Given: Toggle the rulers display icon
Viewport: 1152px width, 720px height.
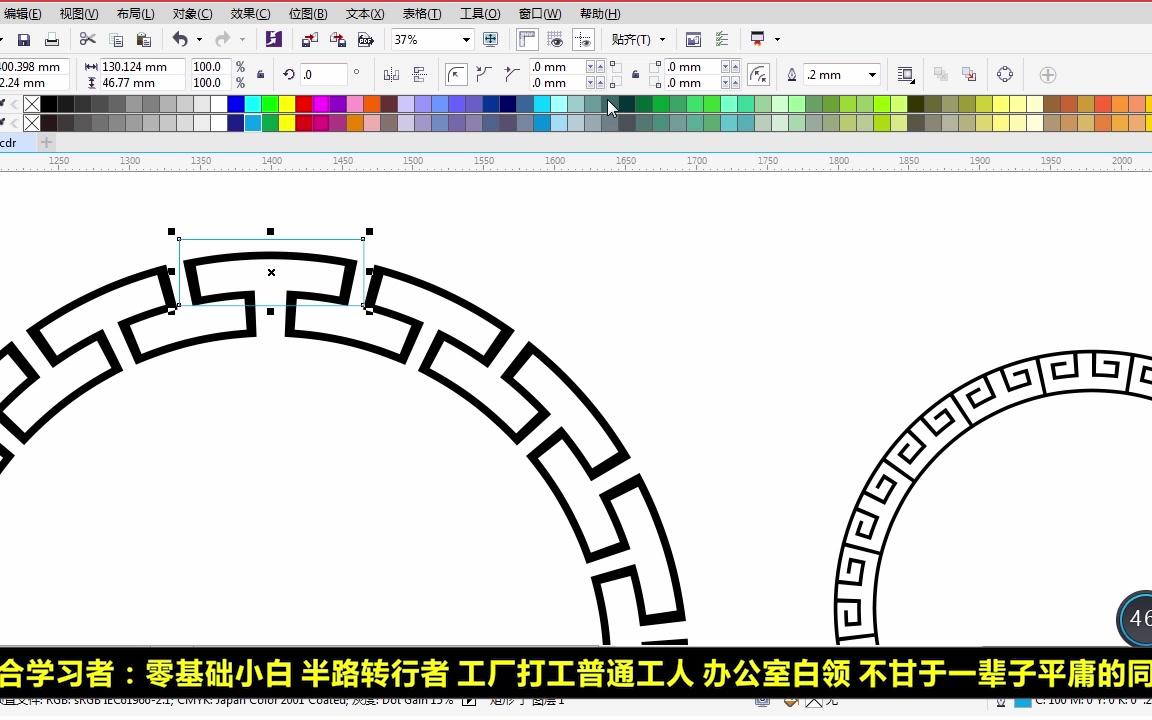Looking at the screenshot, I should tap(526, 40).
